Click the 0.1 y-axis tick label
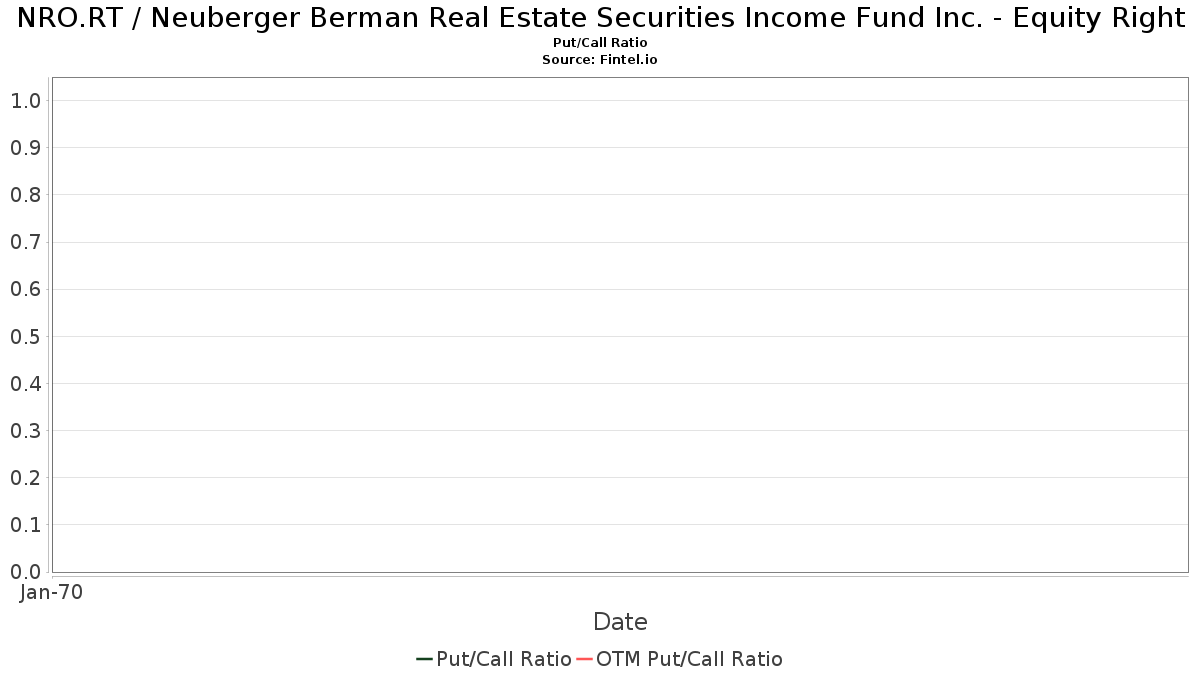1200x675 pixels. click(x=25, y=525)
